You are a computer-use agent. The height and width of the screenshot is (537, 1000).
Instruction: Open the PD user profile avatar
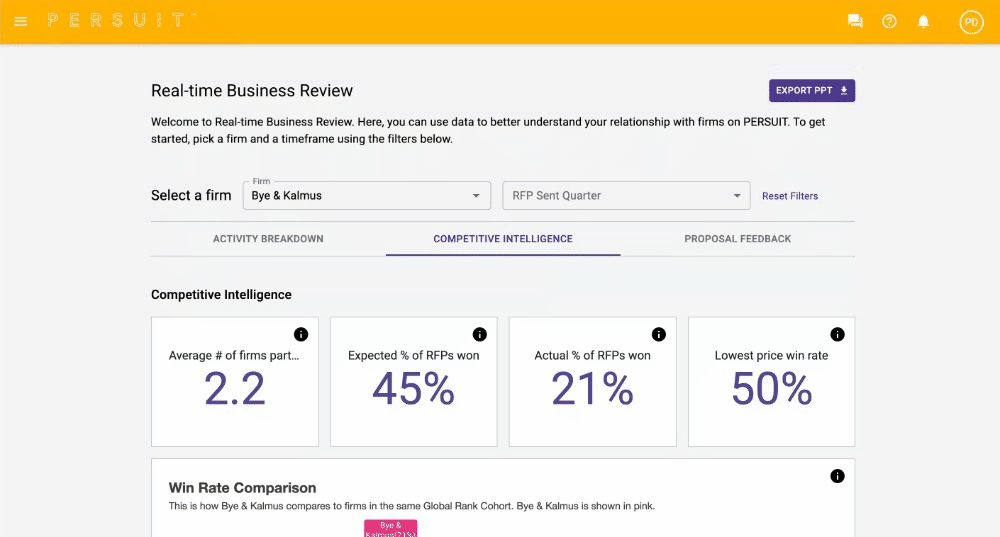pyautogui.click(x=971, y=21)
